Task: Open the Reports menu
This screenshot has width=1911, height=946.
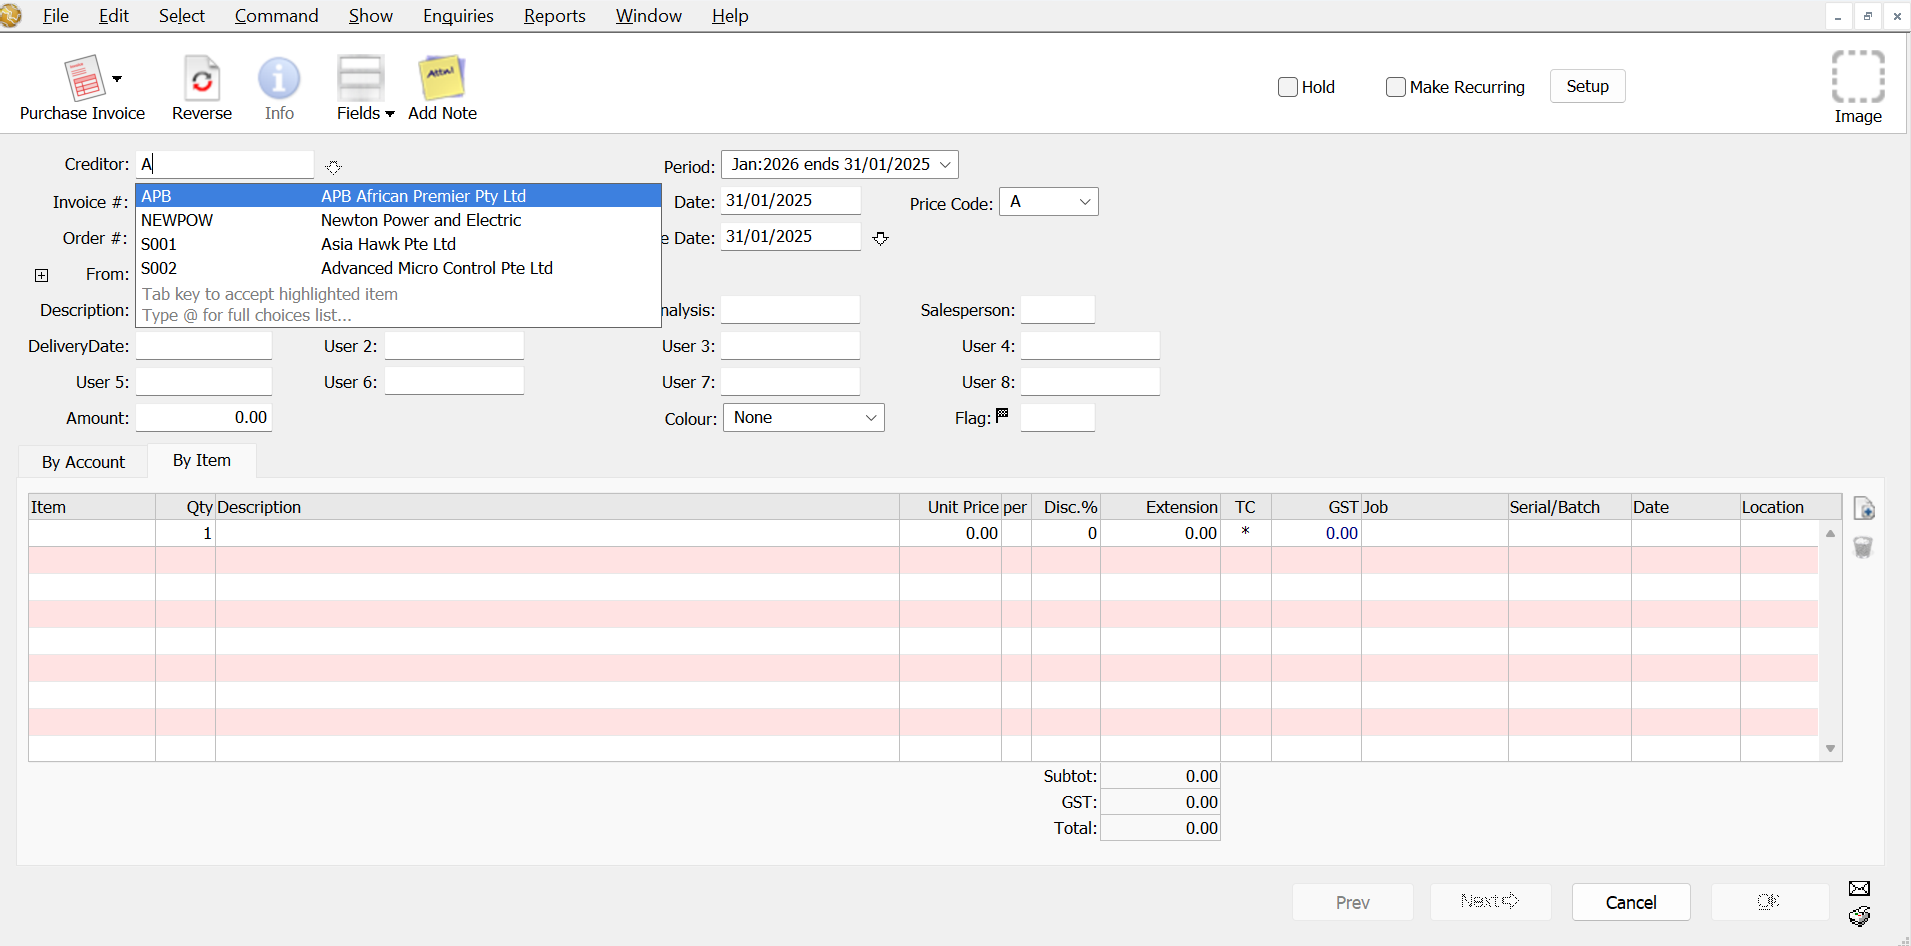Action: click(555, 16)
